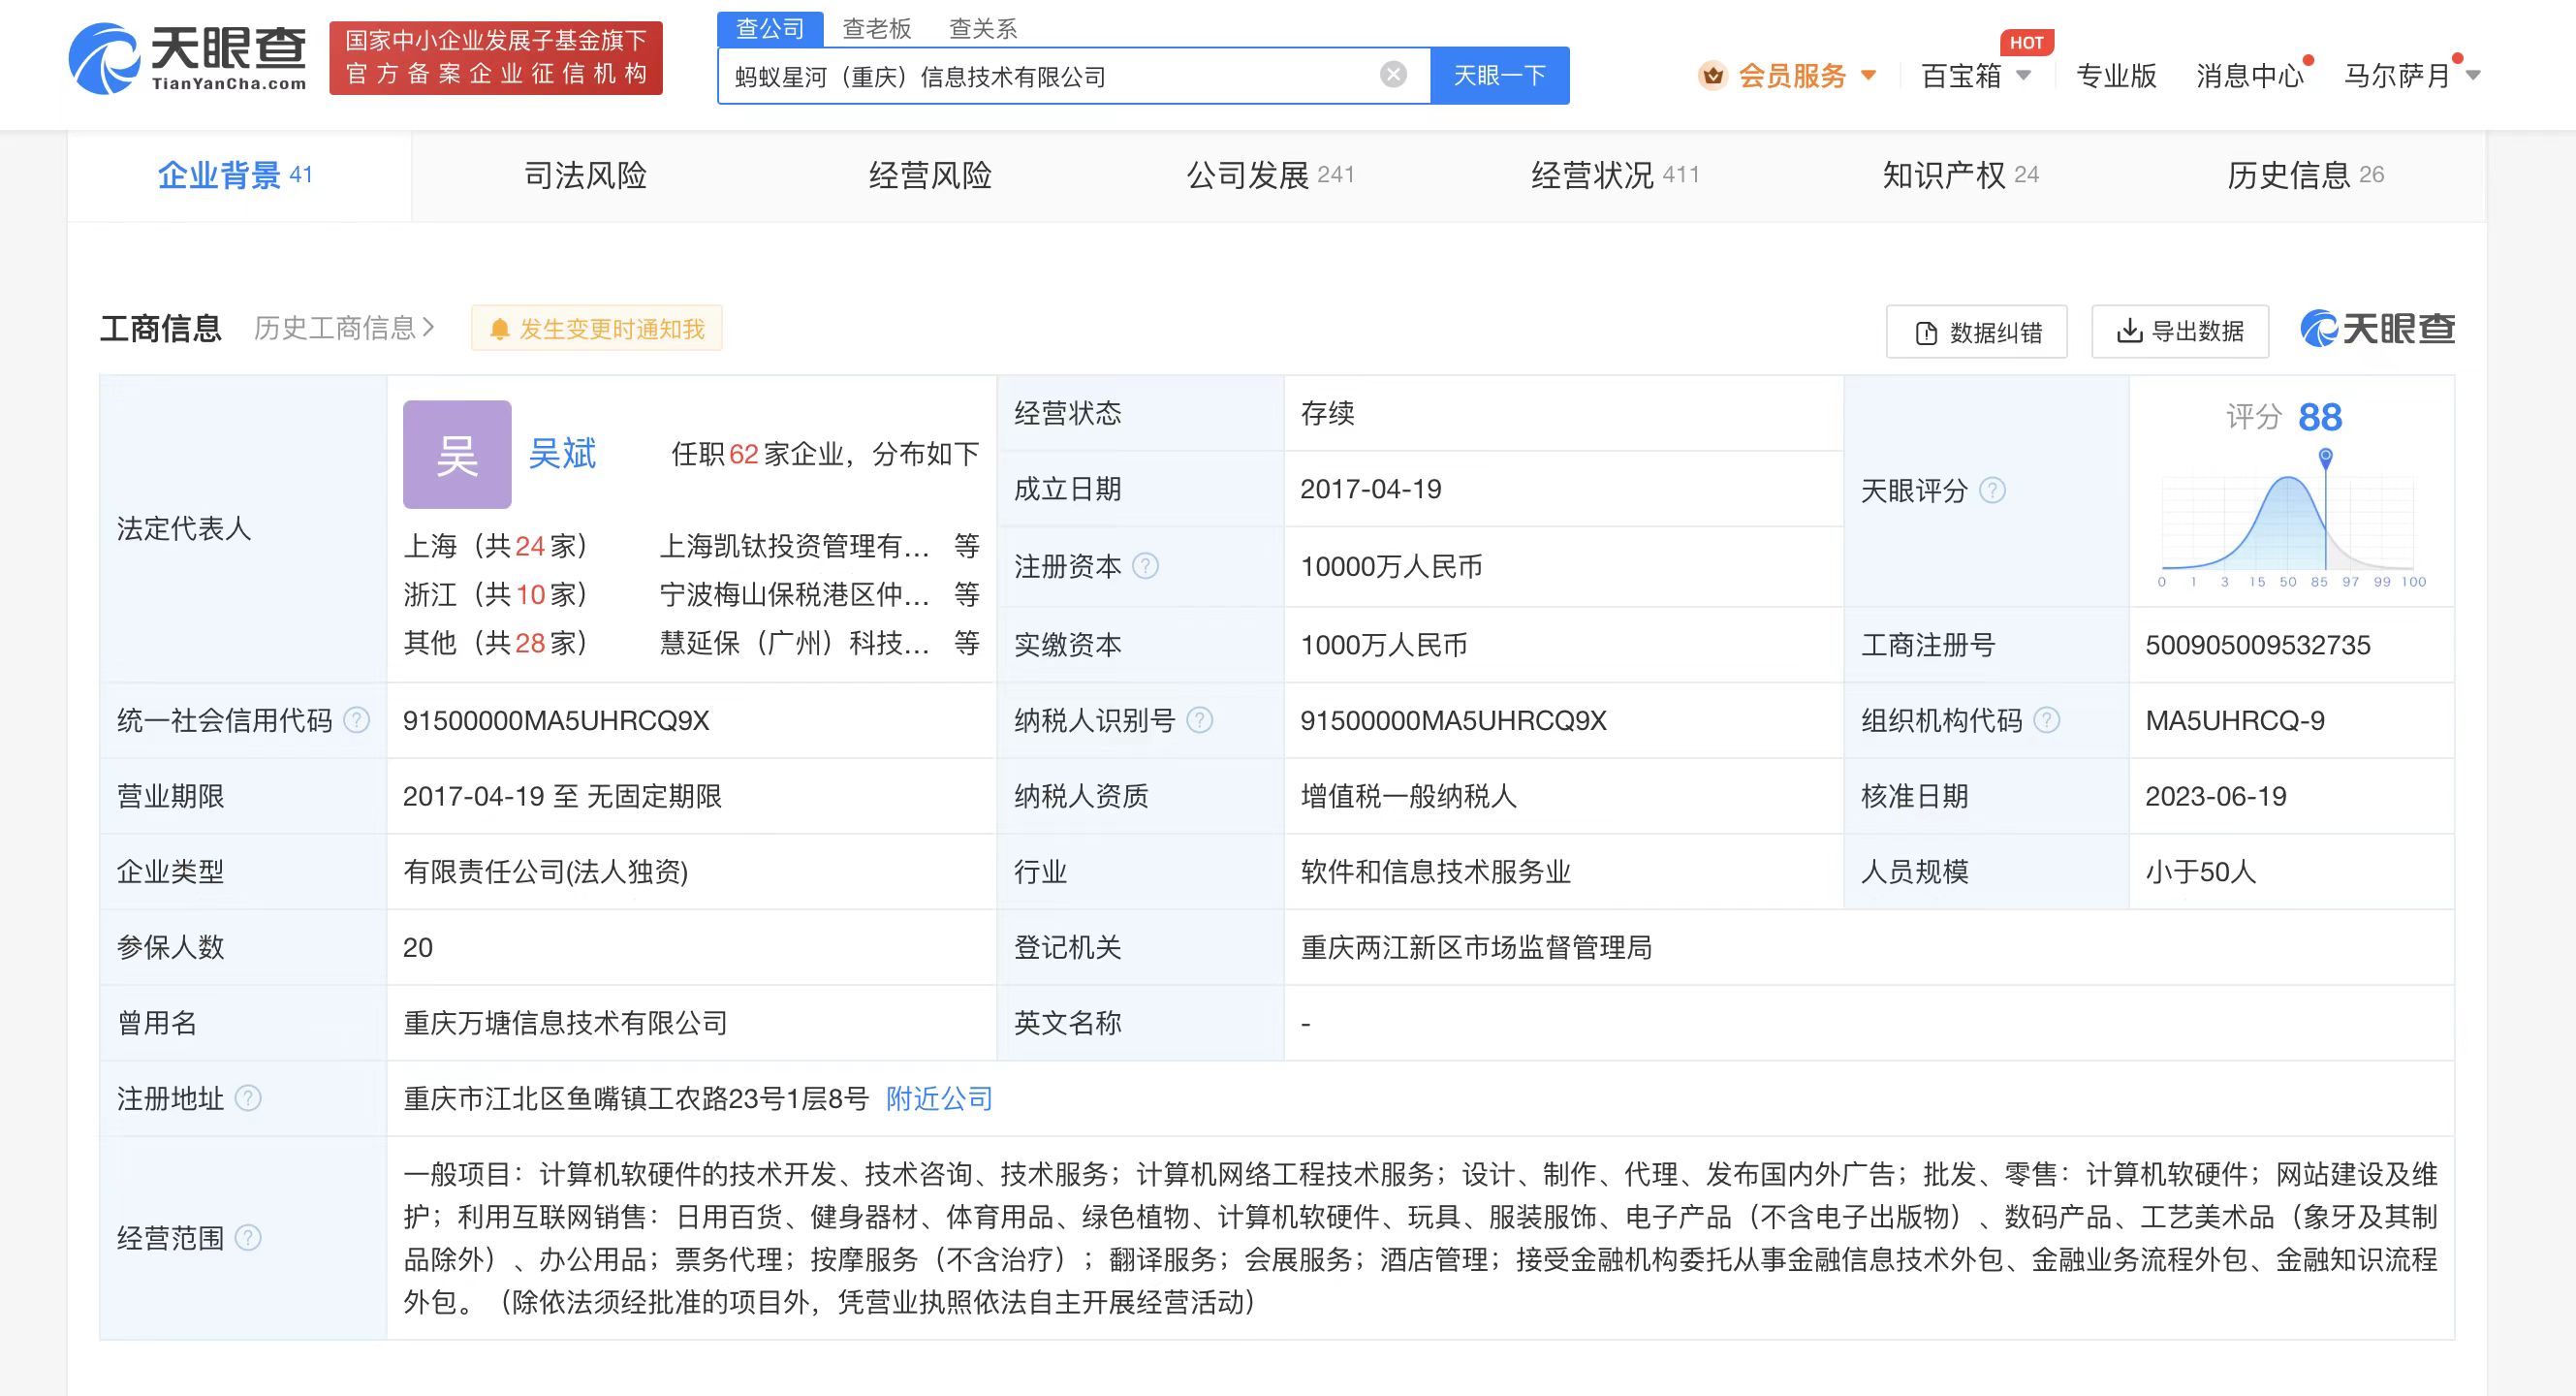2576x1396 pixels.
Task: Expand the 会员服务 dropdown
Action: [x=1791, y=75]
